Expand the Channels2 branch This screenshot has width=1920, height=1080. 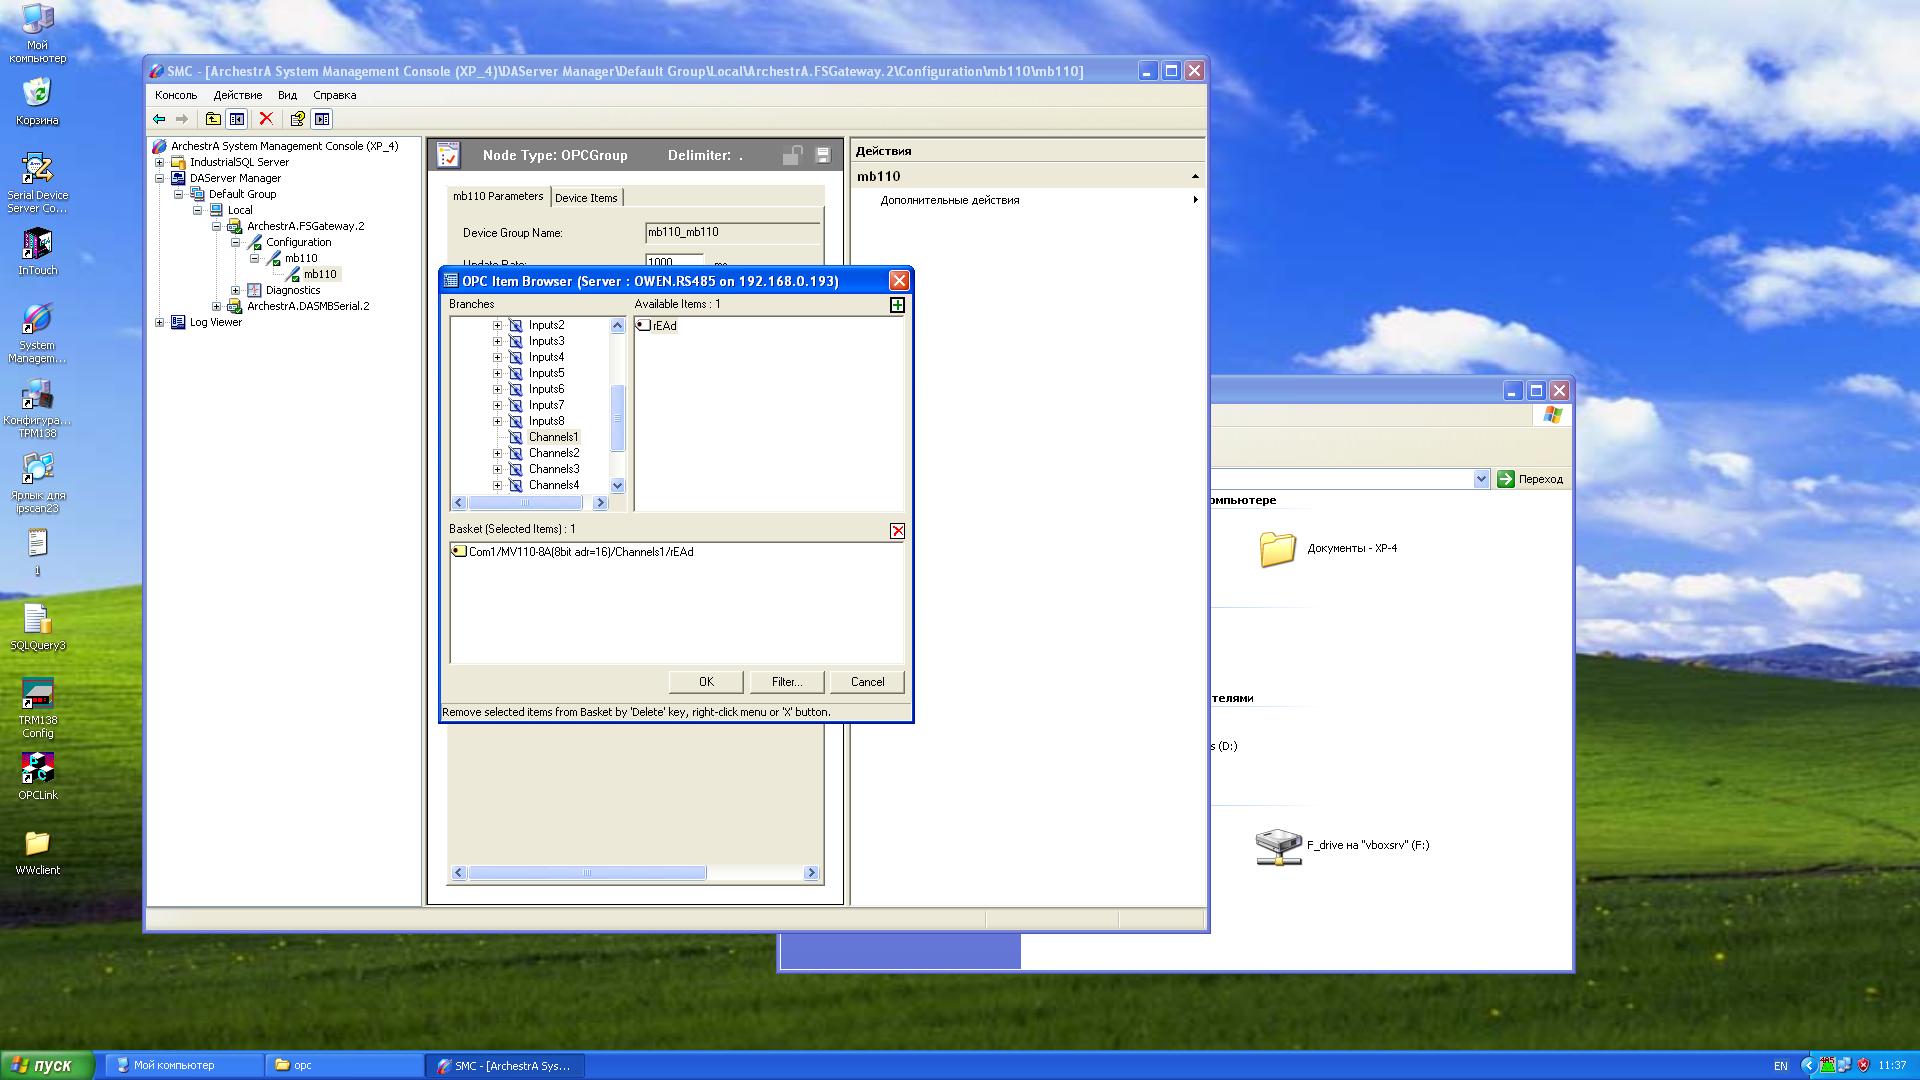click(x=497, y=454)
